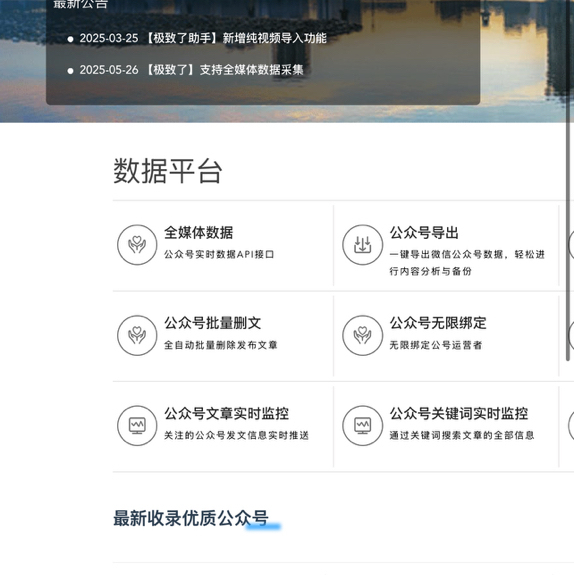Click the 关注的公众号发文信息实时推送 description

pos(236,435)
